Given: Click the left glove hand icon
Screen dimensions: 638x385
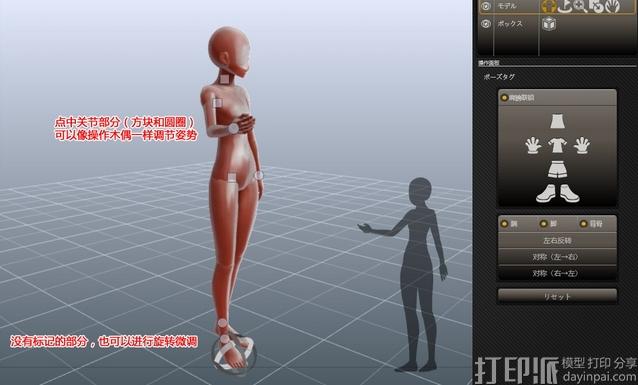Looking at the screenshot, I should click(533, 145).
